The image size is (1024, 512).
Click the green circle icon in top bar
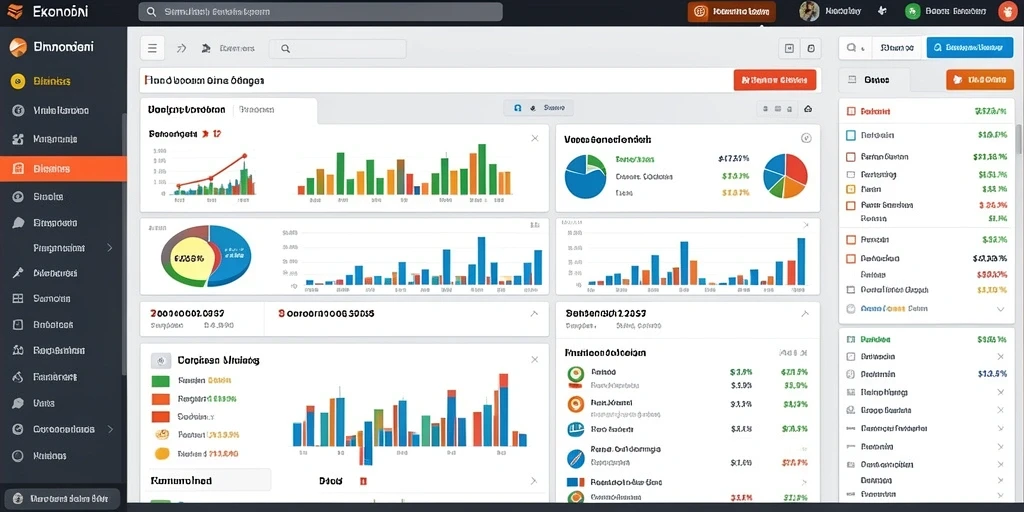[913, 11]
